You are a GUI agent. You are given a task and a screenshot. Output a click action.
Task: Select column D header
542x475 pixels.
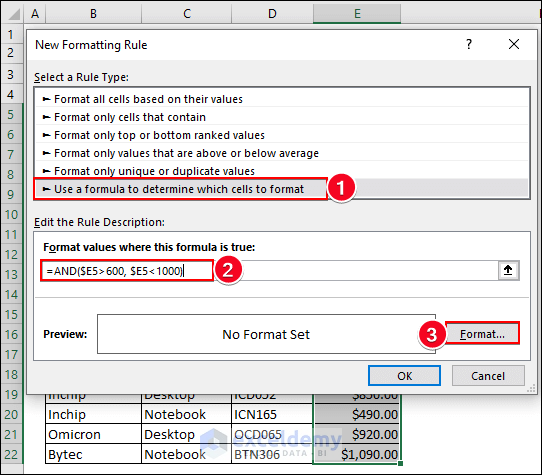pyautogui.click(x=272, y=14)
